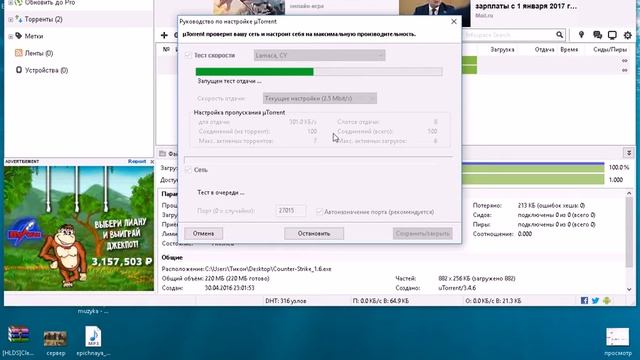Click the details pane scrollbar down arrow
The height and width of the screenshot is (360, 640).
point(629,289)
